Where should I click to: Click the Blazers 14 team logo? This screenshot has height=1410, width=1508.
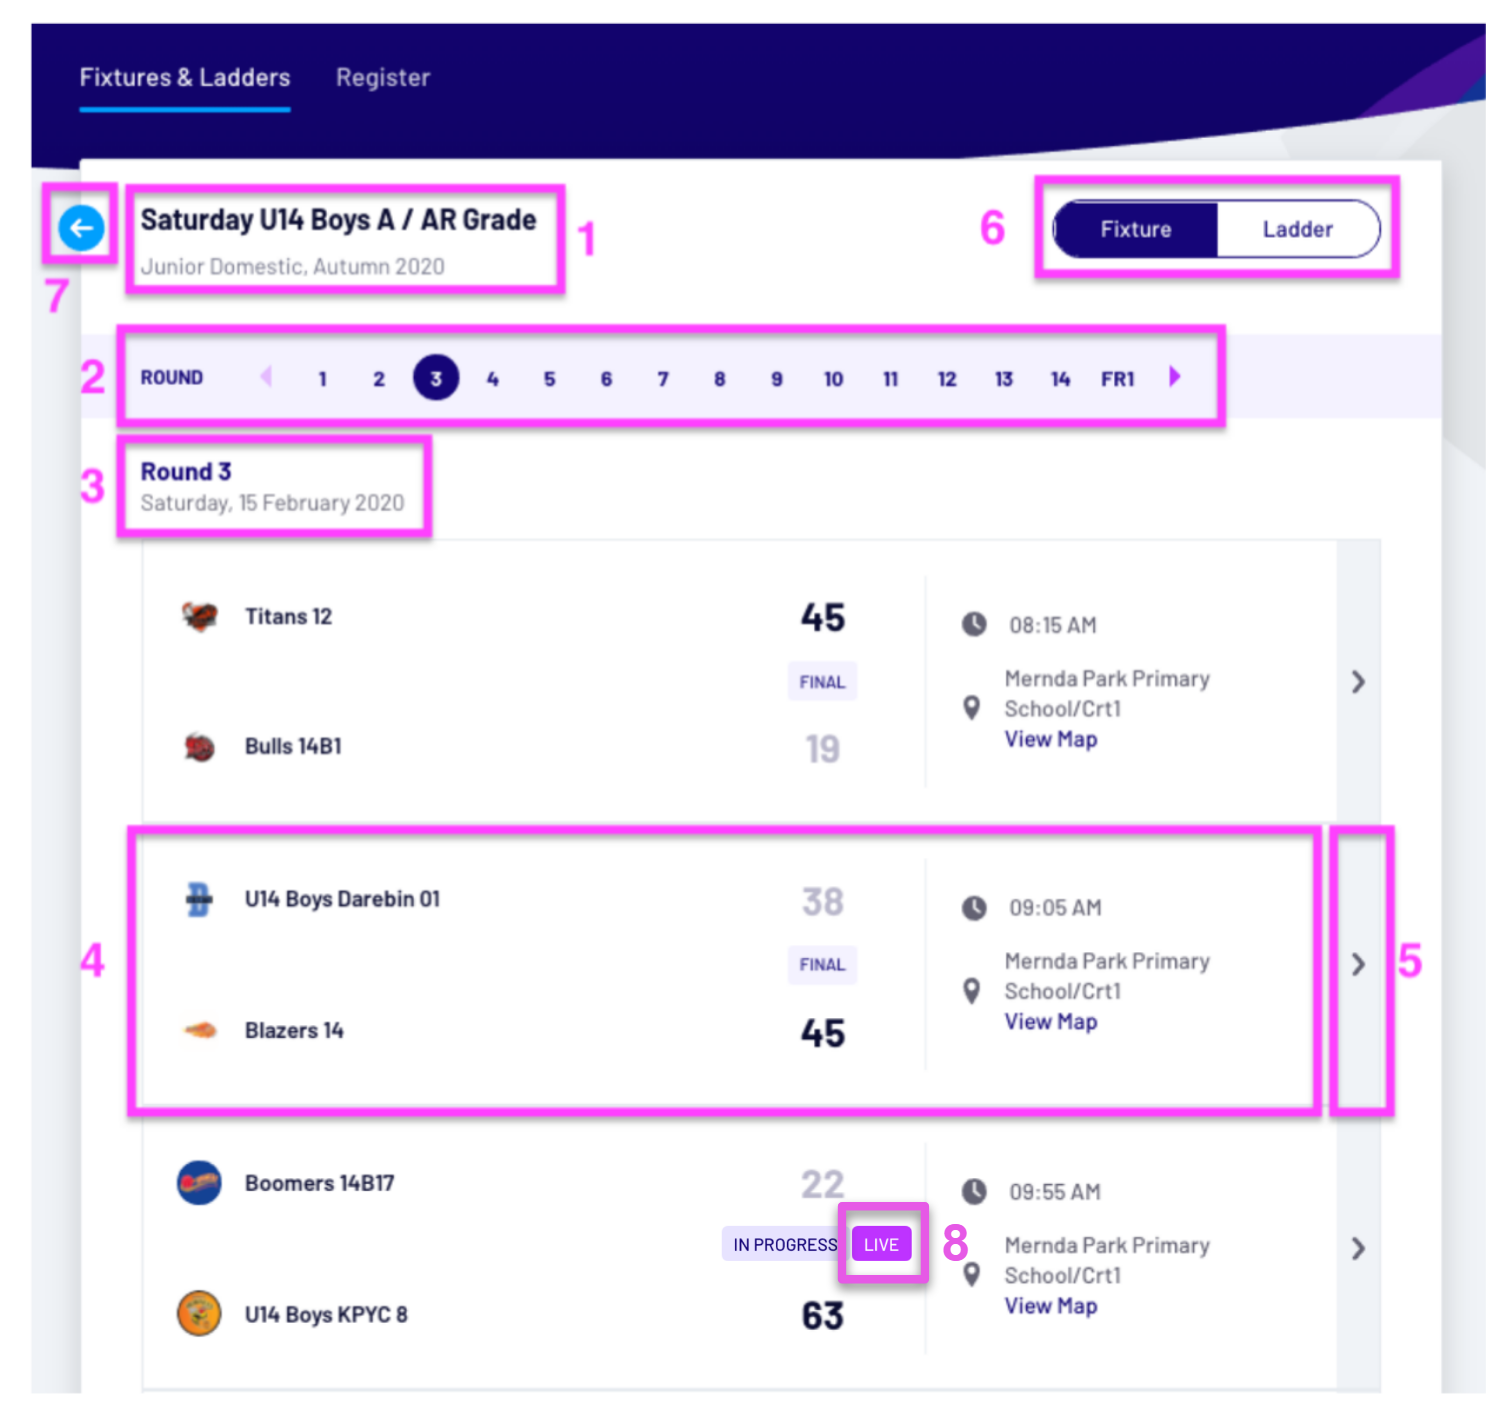tap(200, 1030)
